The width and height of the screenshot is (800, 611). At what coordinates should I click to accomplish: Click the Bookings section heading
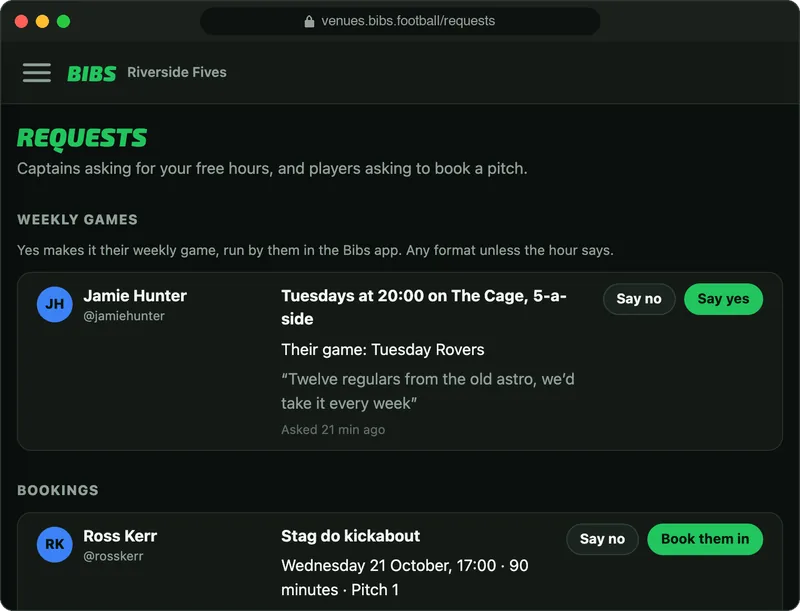[58, 491]
